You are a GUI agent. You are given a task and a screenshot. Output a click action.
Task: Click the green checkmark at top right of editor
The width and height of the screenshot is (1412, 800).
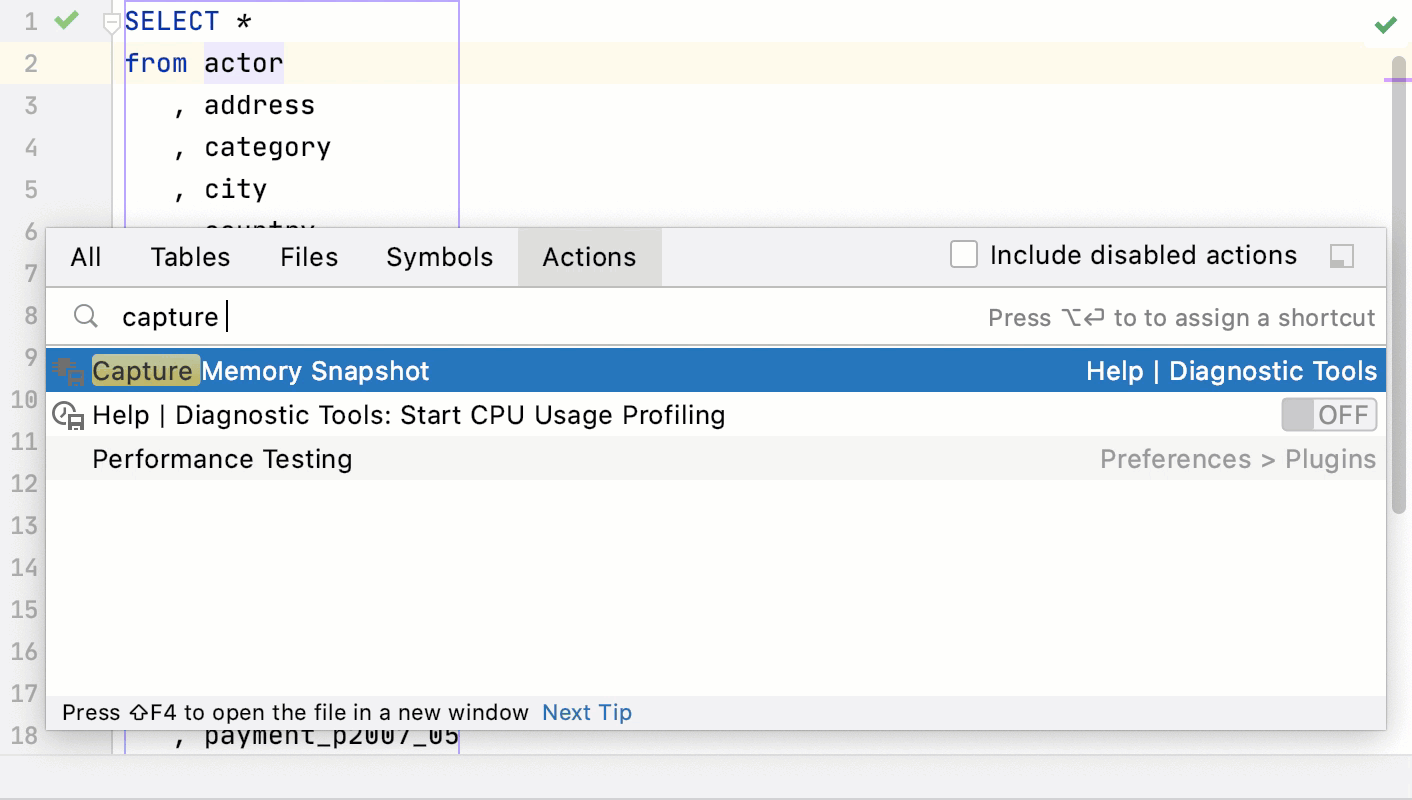click(1386, 24)
